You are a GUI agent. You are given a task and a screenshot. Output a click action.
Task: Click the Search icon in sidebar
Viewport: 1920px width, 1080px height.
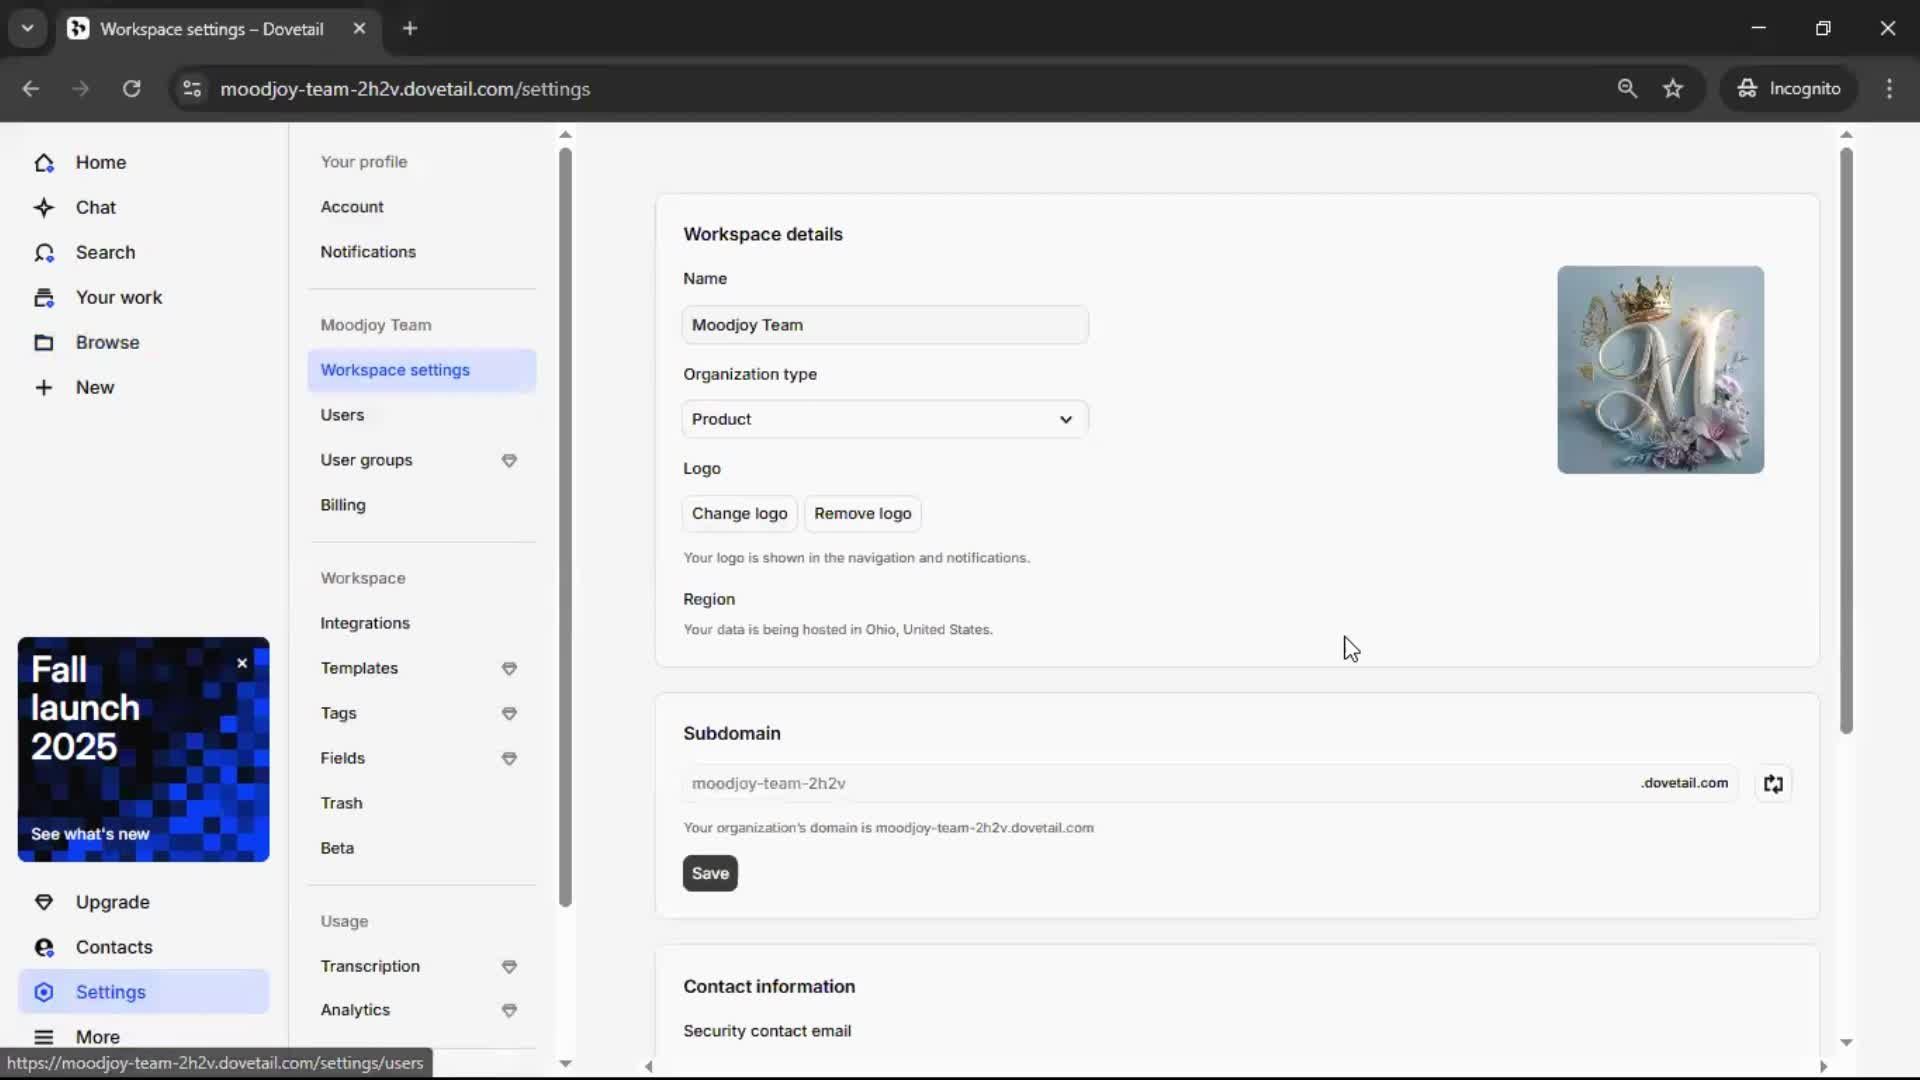[x=44, y=252]
